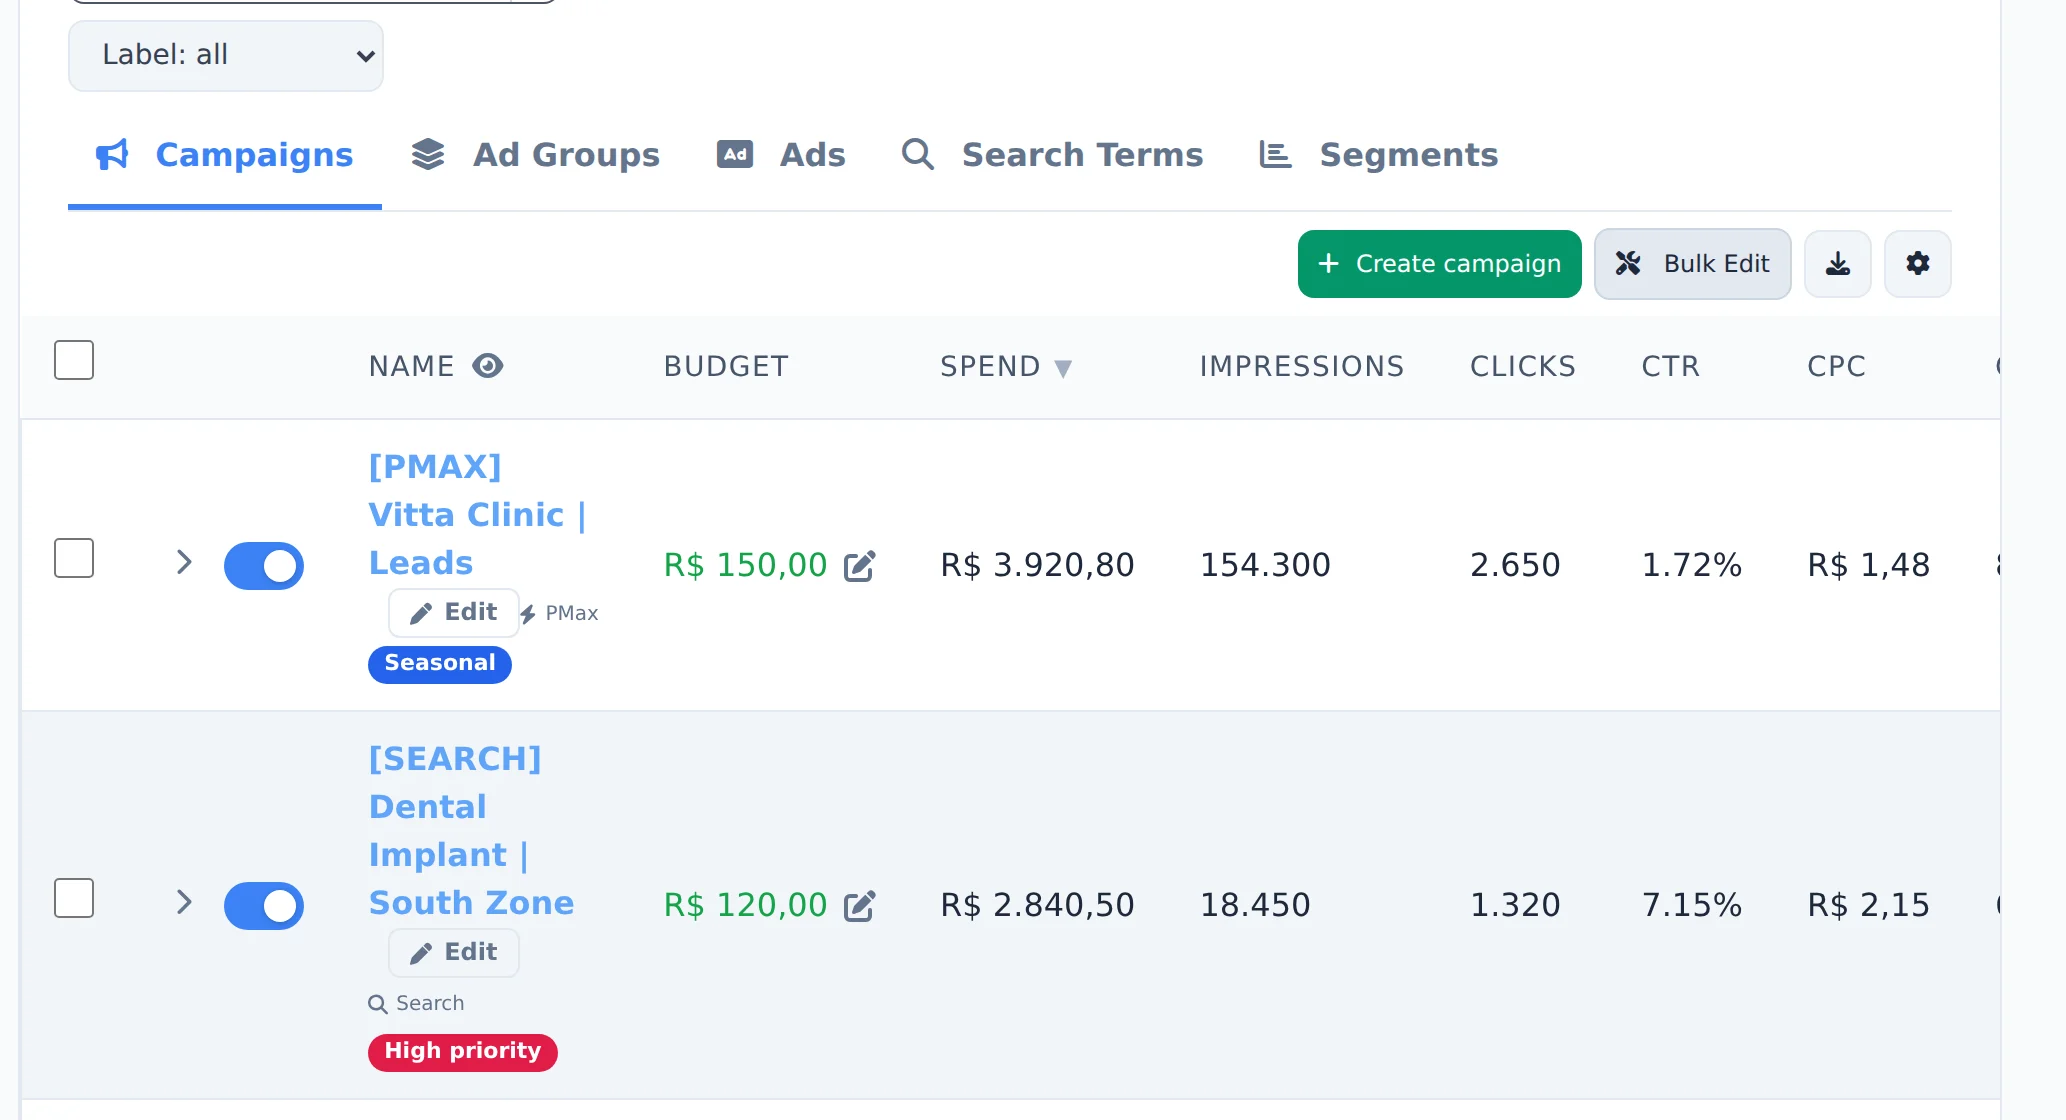Tick the select-all checkbox in table header
Image resolution: width=2066 pixels, height=1120 pixels.
click(74, 360)
